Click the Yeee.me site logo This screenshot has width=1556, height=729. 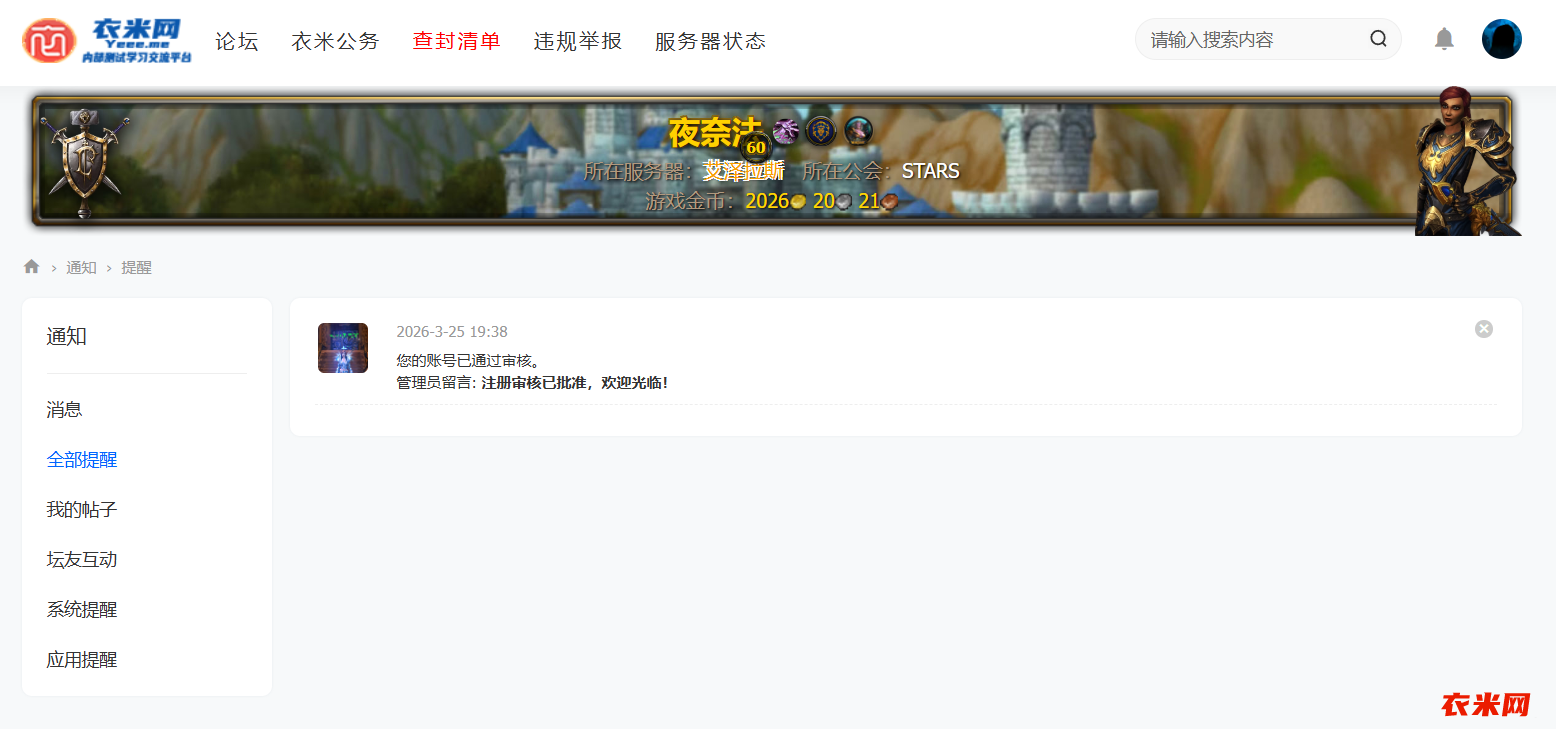[x=107, y=41]
